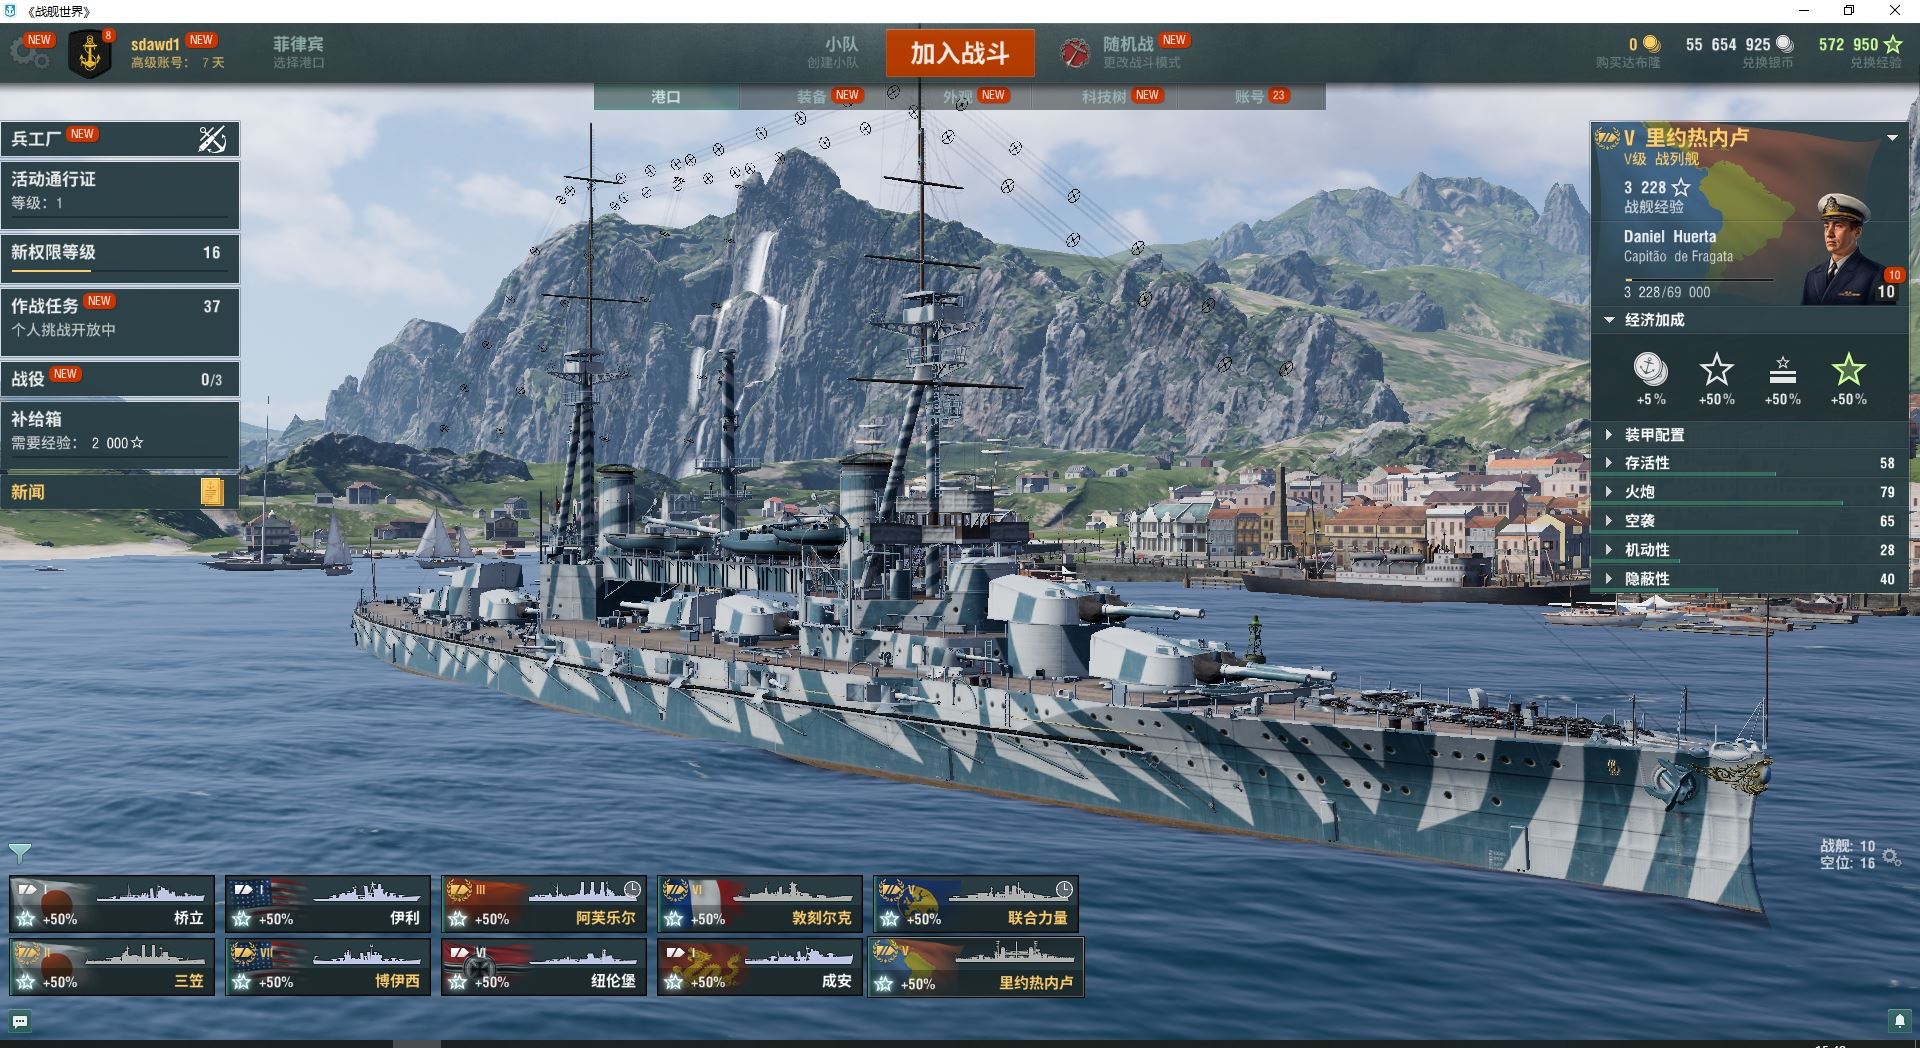Switch to the 科技树 tab
The image size is (1920, 1048).
click(1104, 97)
